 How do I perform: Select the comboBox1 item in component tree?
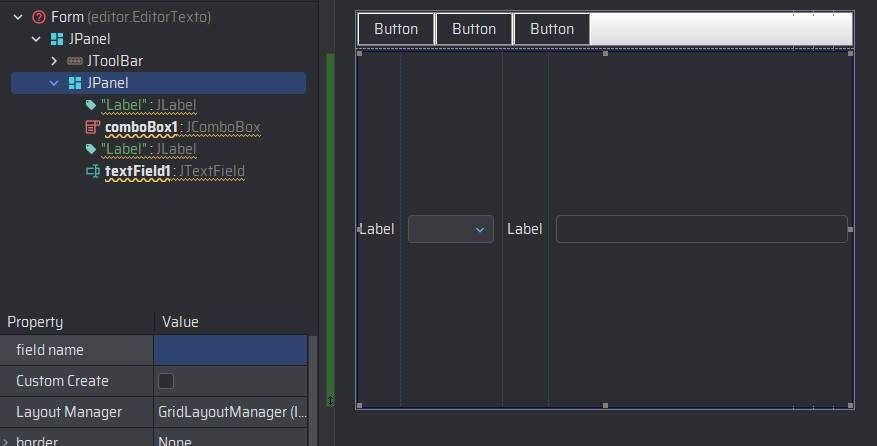[x=141, y=127]
